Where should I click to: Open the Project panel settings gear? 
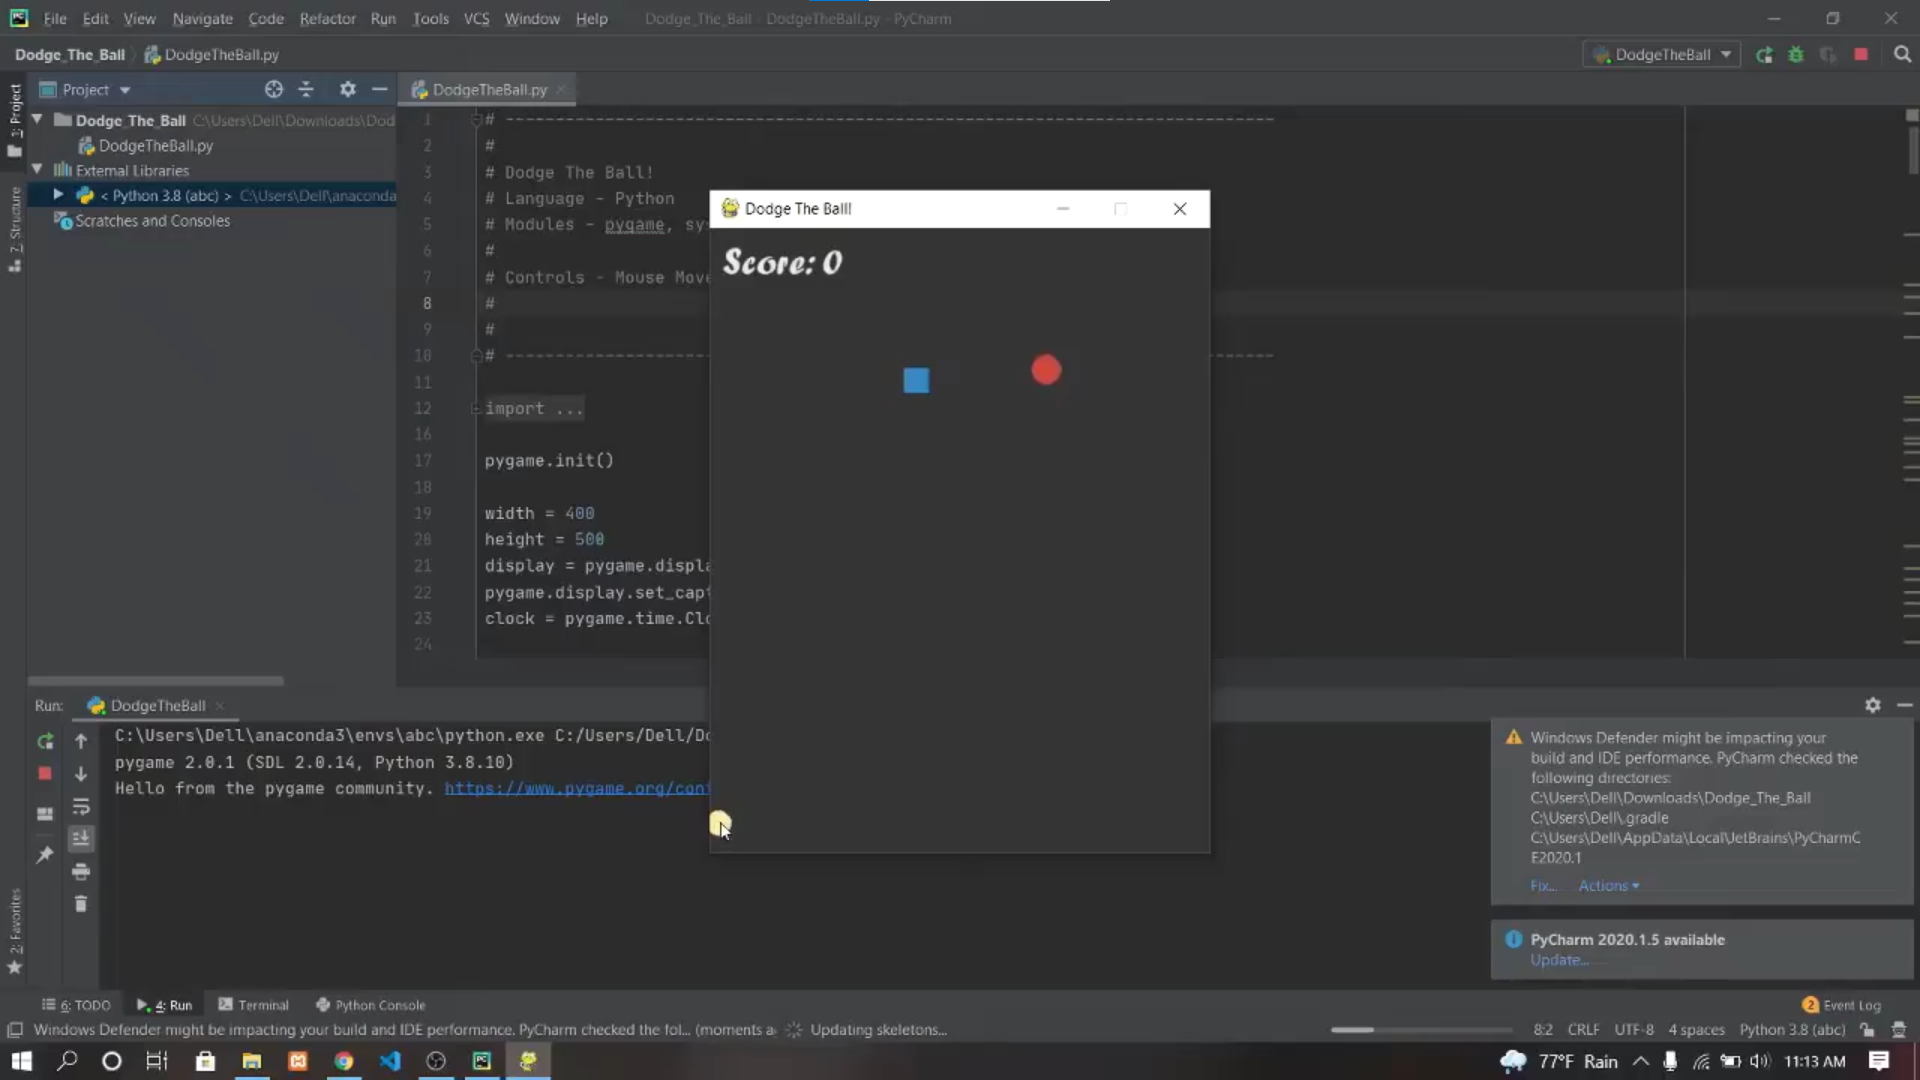[x=347, y=90]
